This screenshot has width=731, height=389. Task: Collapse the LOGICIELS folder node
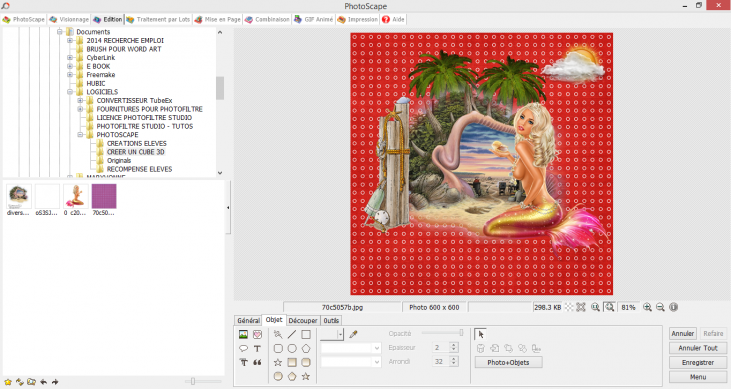[70, 92]
